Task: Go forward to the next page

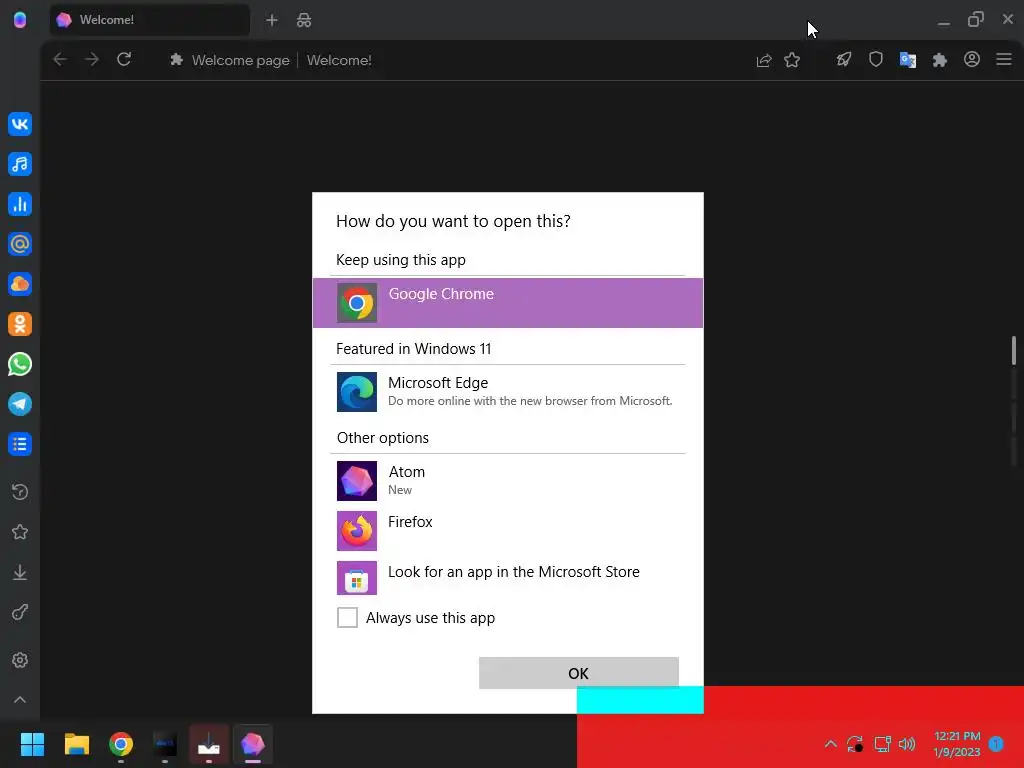Action: coord(92,59)
